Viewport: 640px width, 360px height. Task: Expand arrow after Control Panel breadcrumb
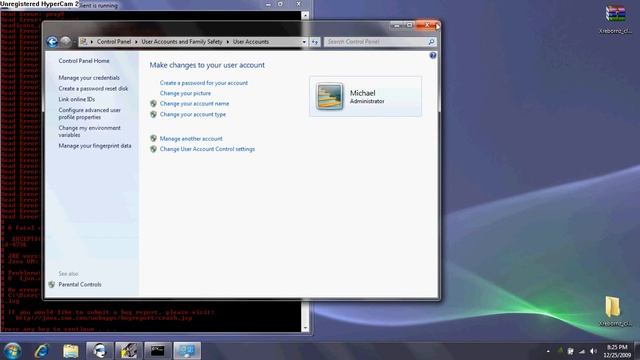(136, 42)
